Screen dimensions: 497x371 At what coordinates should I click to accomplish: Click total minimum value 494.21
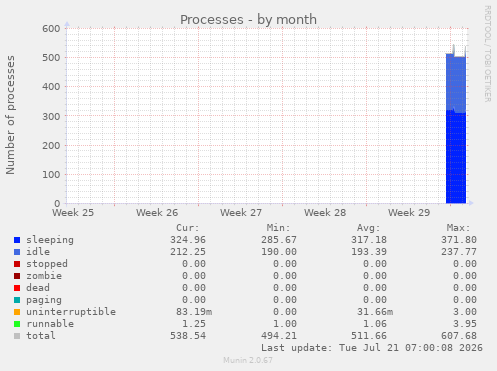279,336
